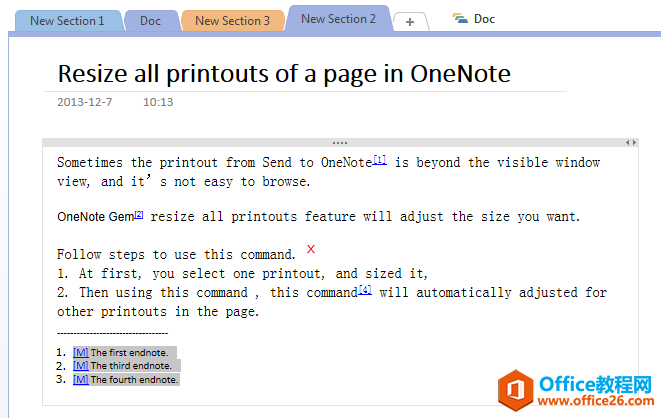Screen dimensions: 661x418
Task: Click the page time 10:13
Action: [x=158, y=102]
